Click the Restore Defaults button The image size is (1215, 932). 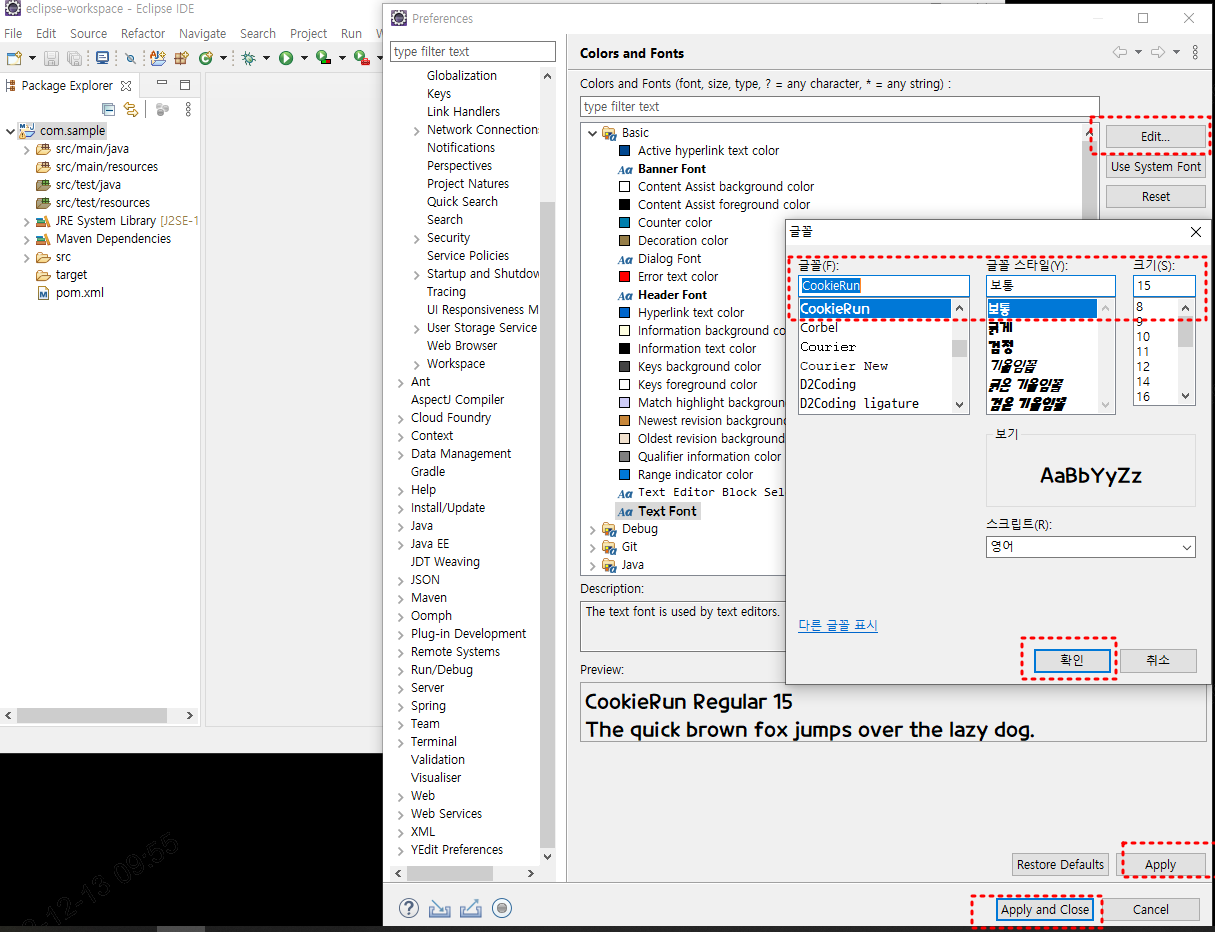coord(1060,864)
